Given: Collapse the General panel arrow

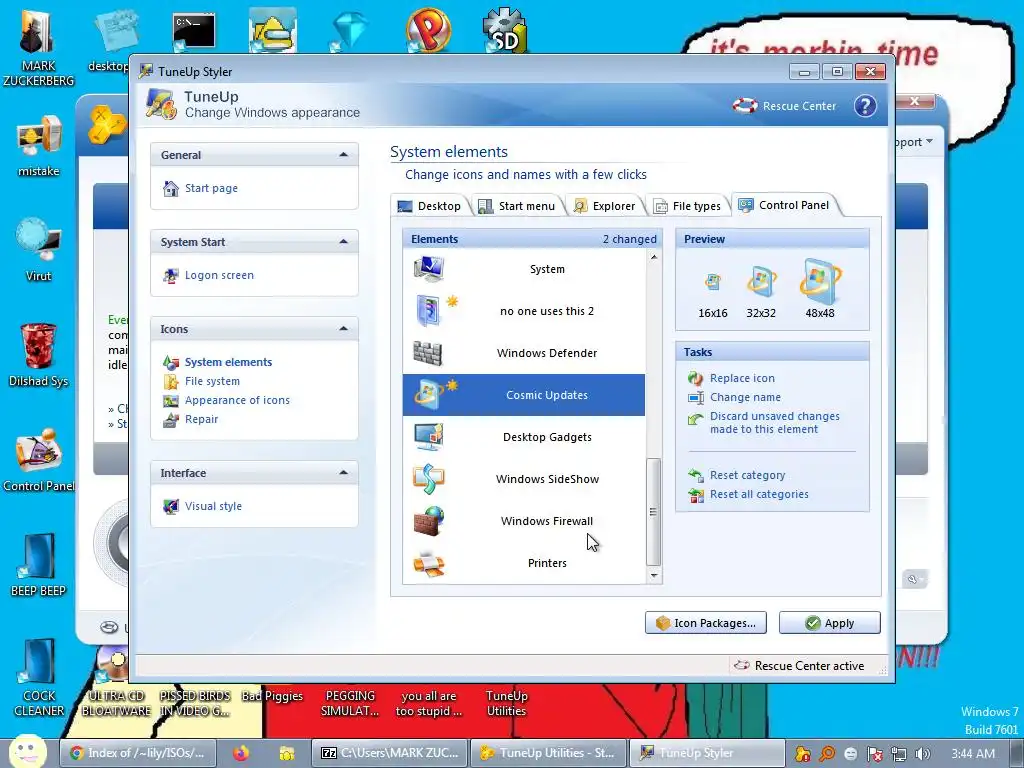Looking at the screenshot, I should click(344, 155).
